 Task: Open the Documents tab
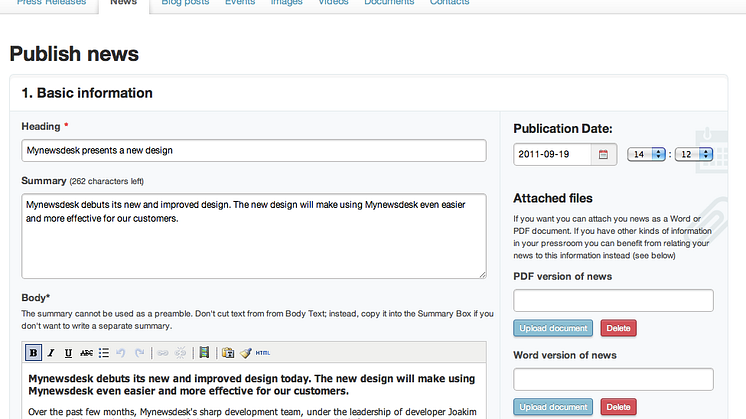[389, 2]
